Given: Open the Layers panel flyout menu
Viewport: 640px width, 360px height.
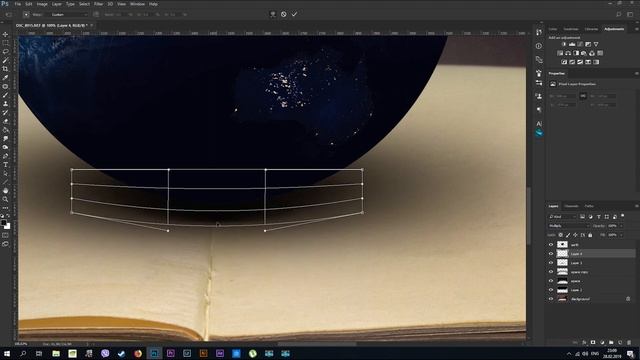Looking at the screenshot, I should tap(636, 206).
